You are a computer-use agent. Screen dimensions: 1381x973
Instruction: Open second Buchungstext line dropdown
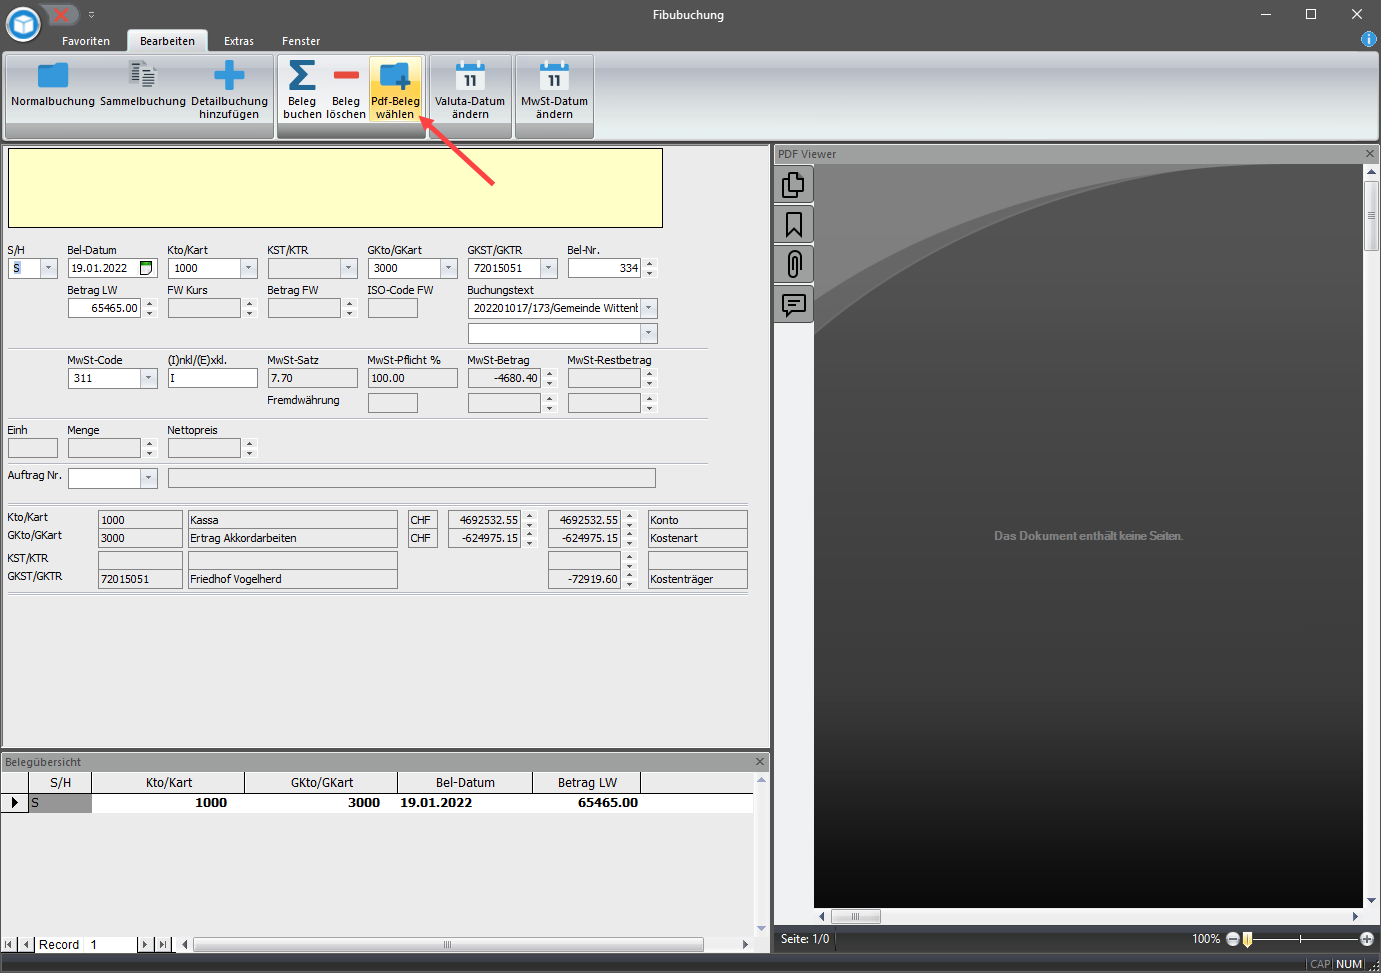pyautogui.click(x=649, y=333)
